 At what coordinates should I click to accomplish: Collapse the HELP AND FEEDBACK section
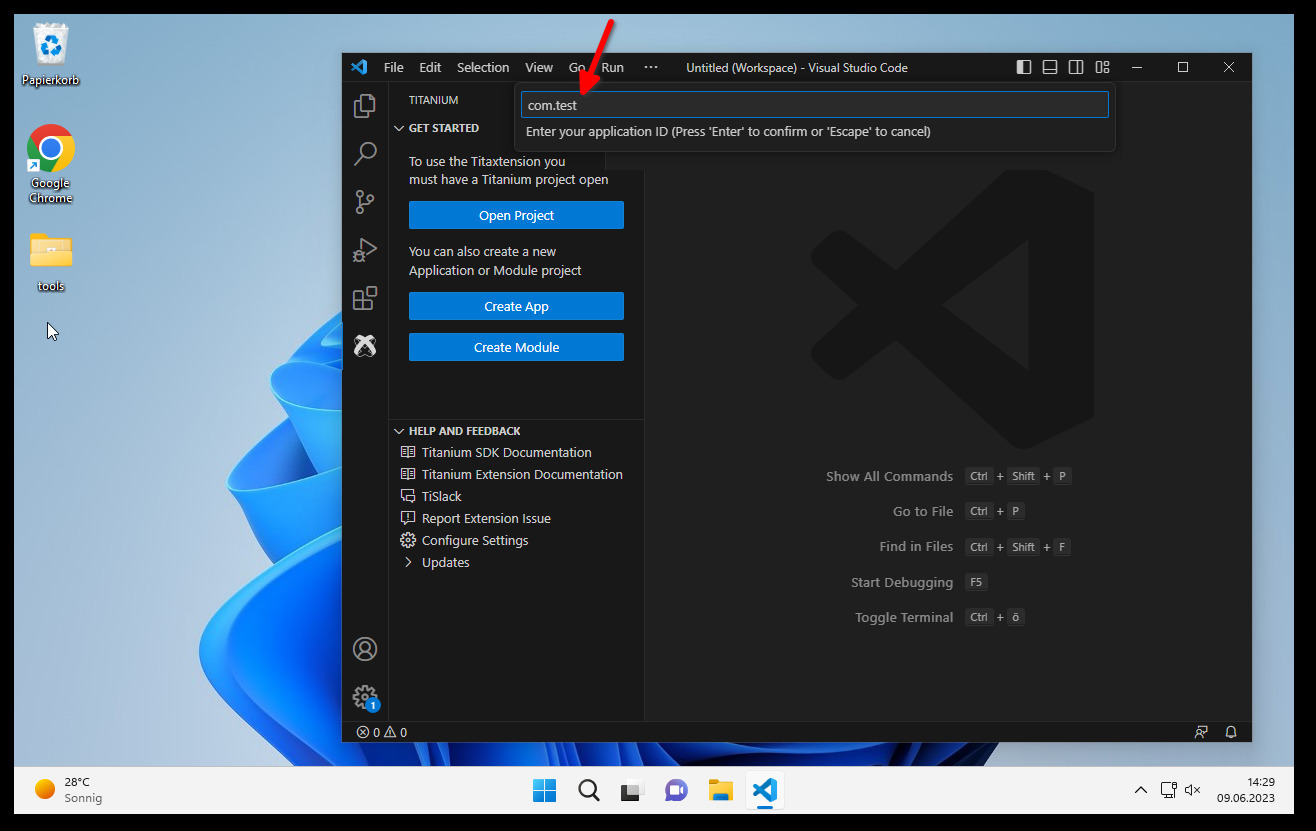pyautogui.click(x=464, y=431)
